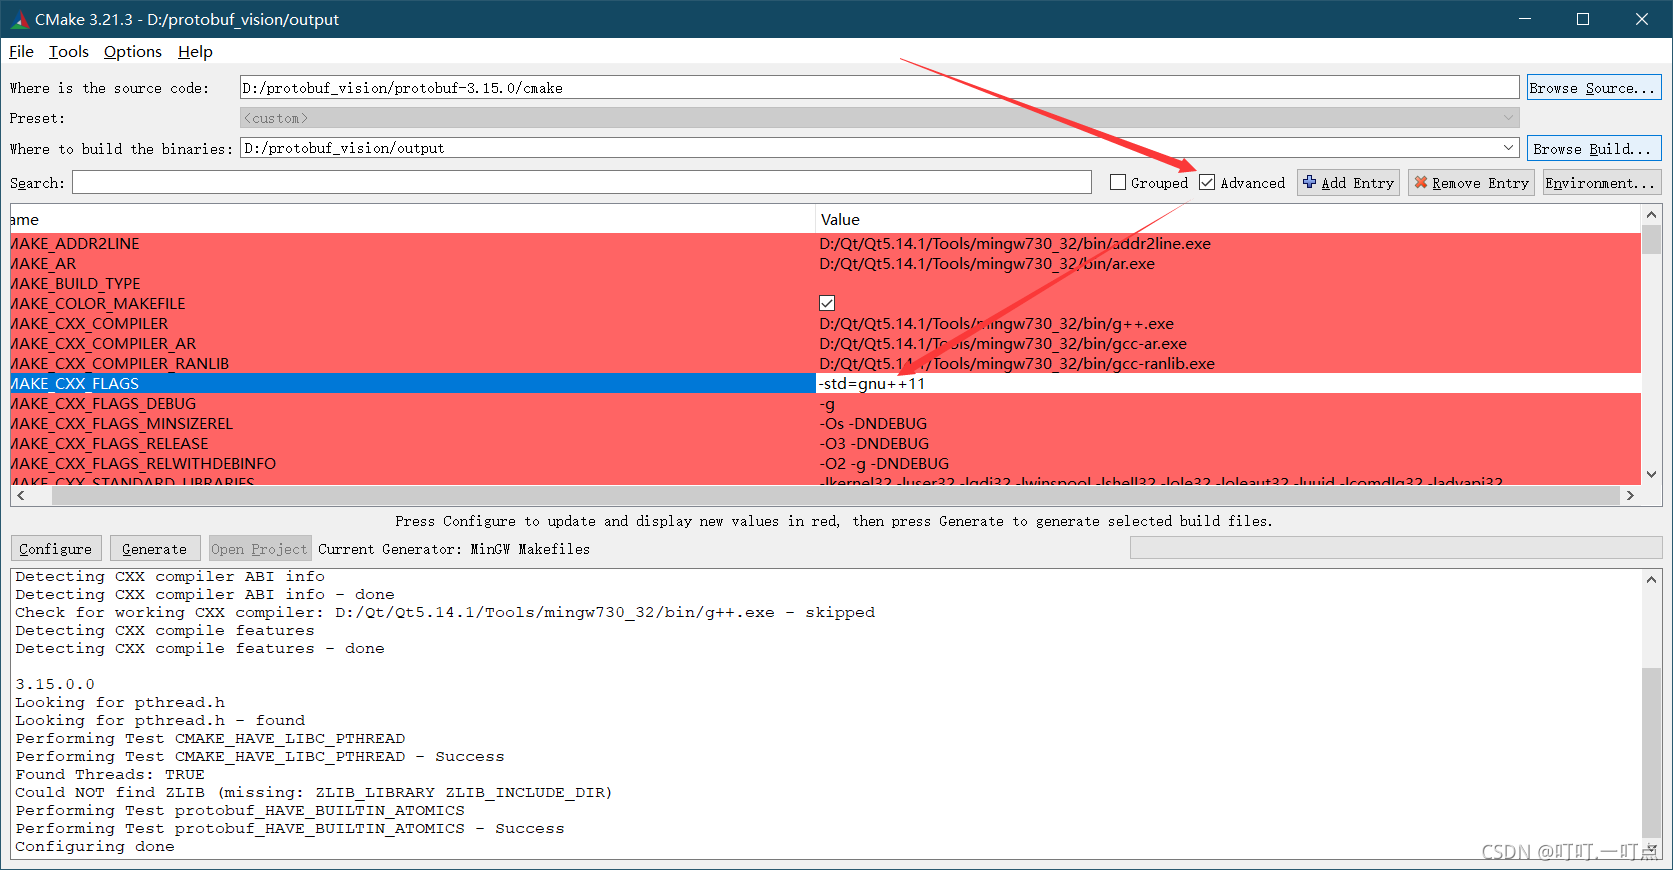1673x870 pixels.
Task: Click the 'Configuring done' log line
Action: click(95, 847)
